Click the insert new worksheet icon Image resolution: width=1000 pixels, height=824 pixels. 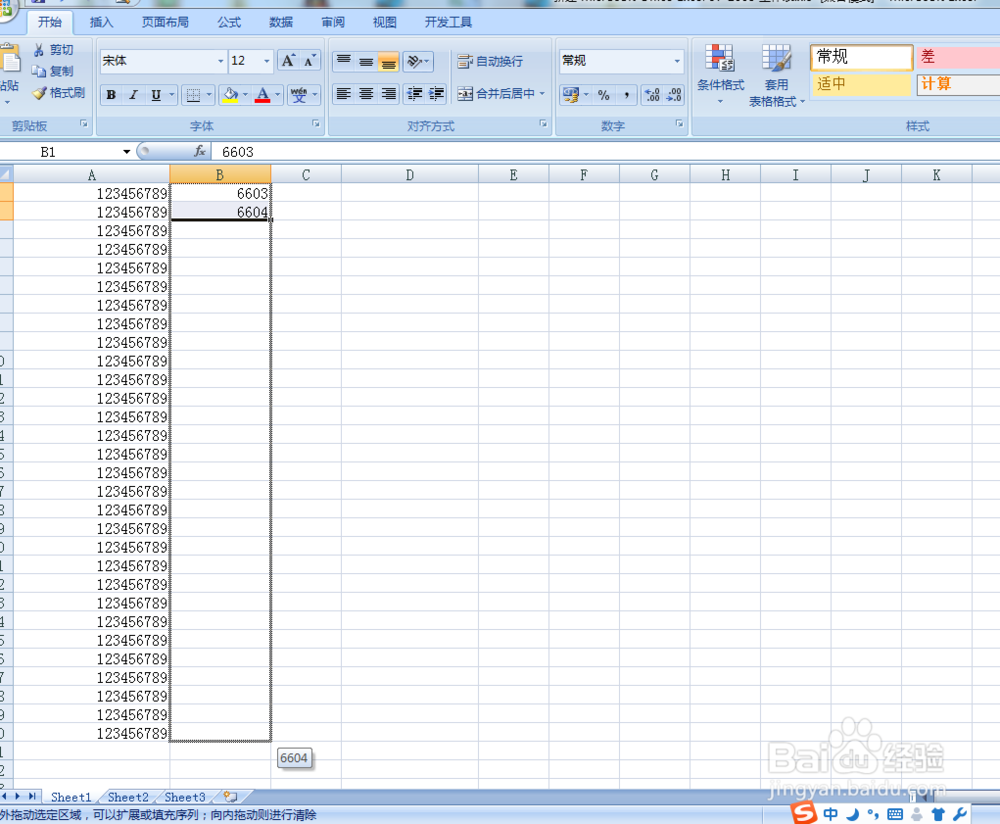tap(230, 797)
